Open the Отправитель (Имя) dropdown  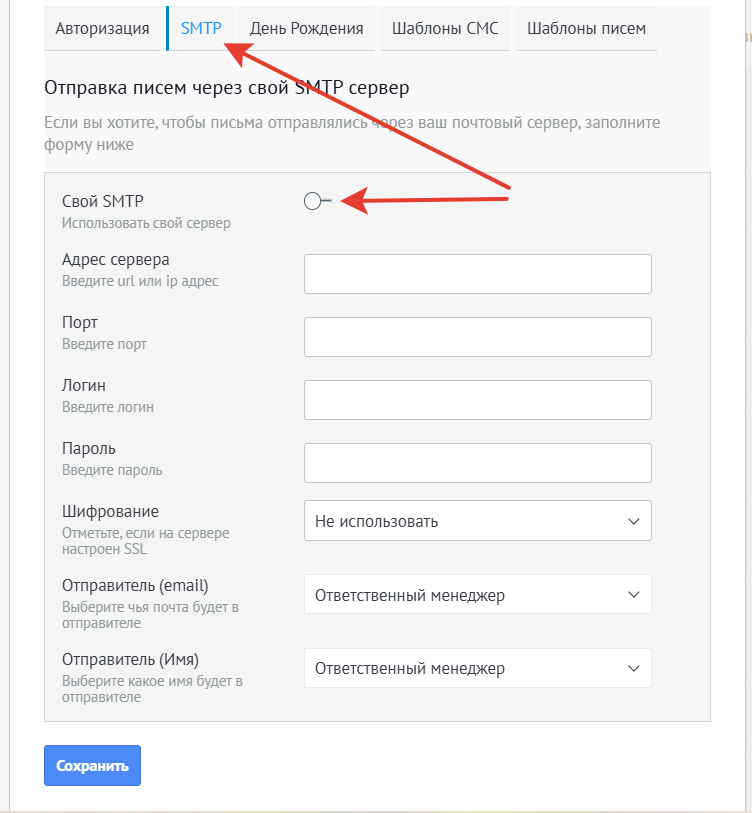(478, 668)
